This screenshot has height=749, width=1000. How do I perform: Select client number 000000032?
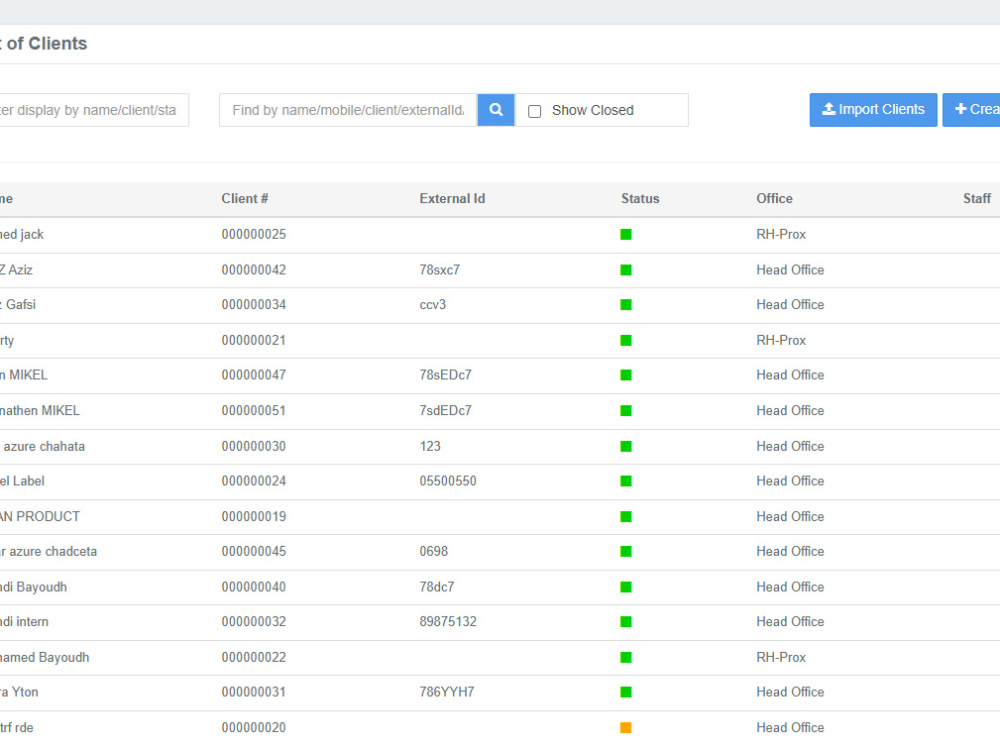pos(254,621)
